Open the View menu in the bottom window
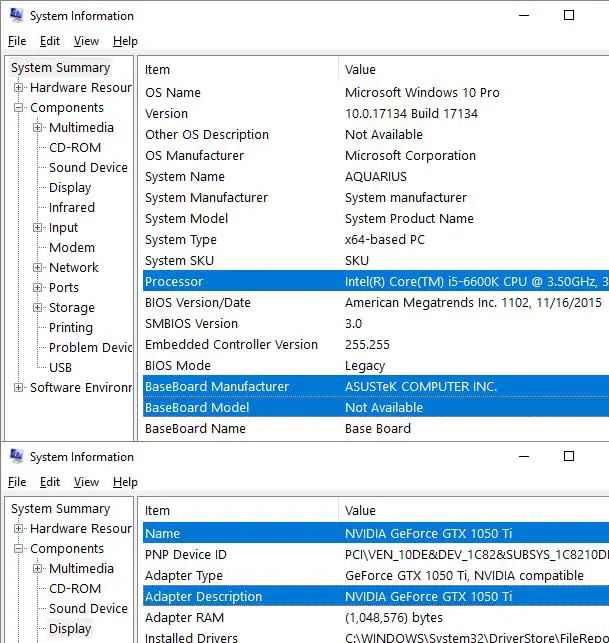This screenshot has height=643, width=609. [x=86, y=482]
